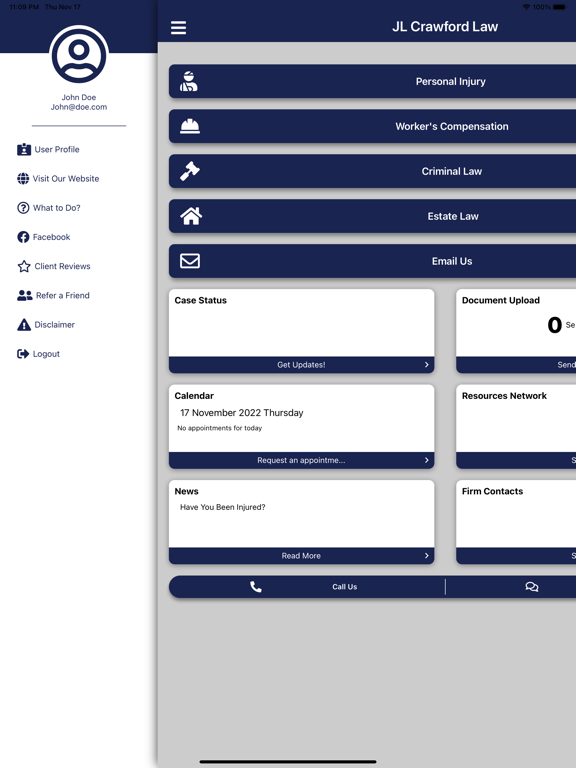This screenshot has height=768, width=576.
Task: Choose Logout from the sidebar
Action: pos(38,354)
